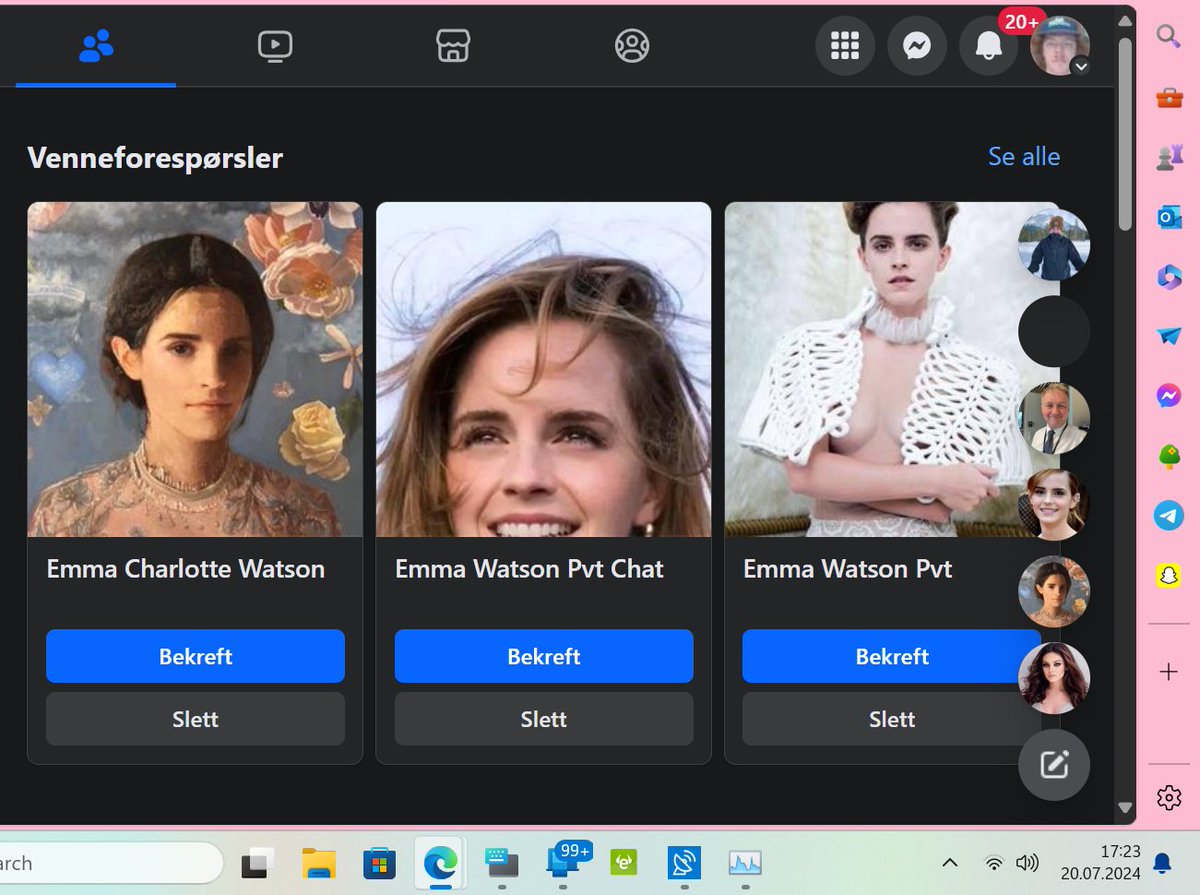This screenshot has width=1200, height=895.
Task: Delete the Emma Watson Pvt request
Action: pyautogui.click(x=892, y=719)
